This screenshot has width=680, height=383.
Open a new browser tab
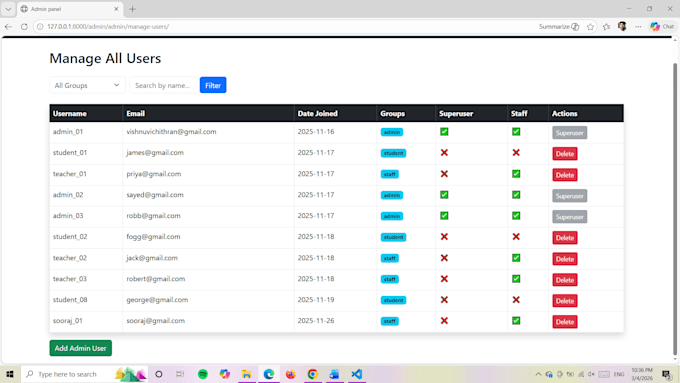(x=133, y=9)
